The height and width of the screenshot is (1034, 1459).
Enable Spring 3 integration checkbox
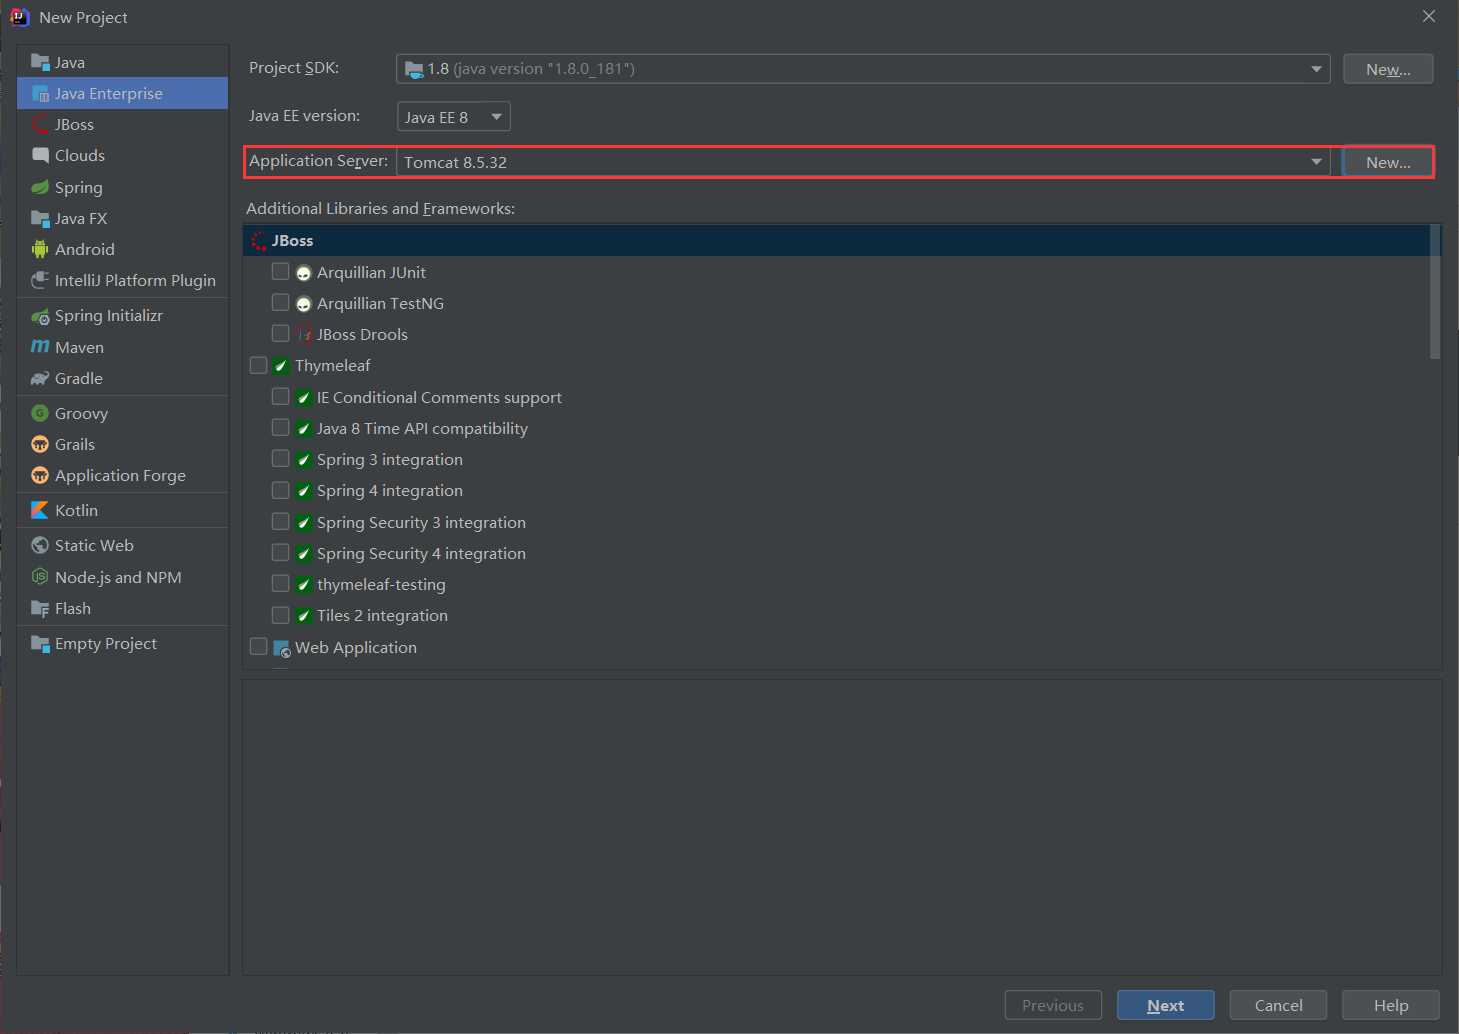pyautogui.click(x=280, y=458)
